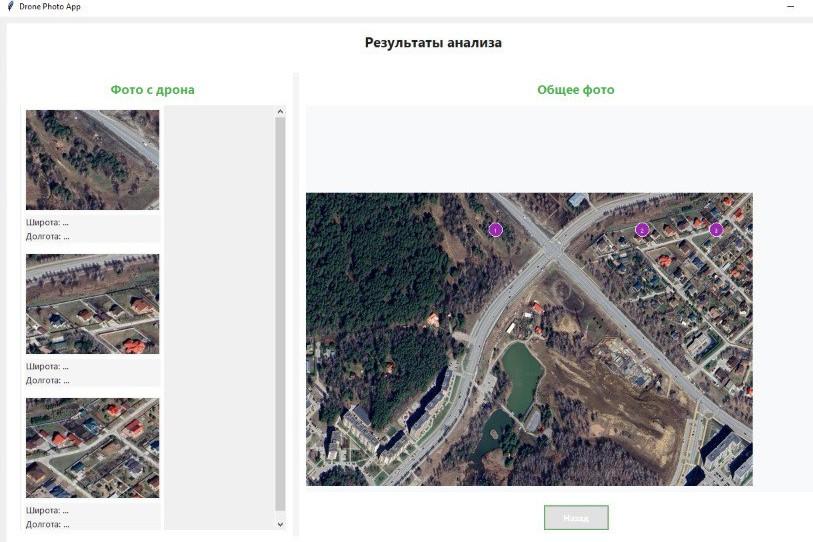The height and width of the screenshot is (542, 813).
Task: Minimize the Drone Photo App window
Action: coord(791,7)
